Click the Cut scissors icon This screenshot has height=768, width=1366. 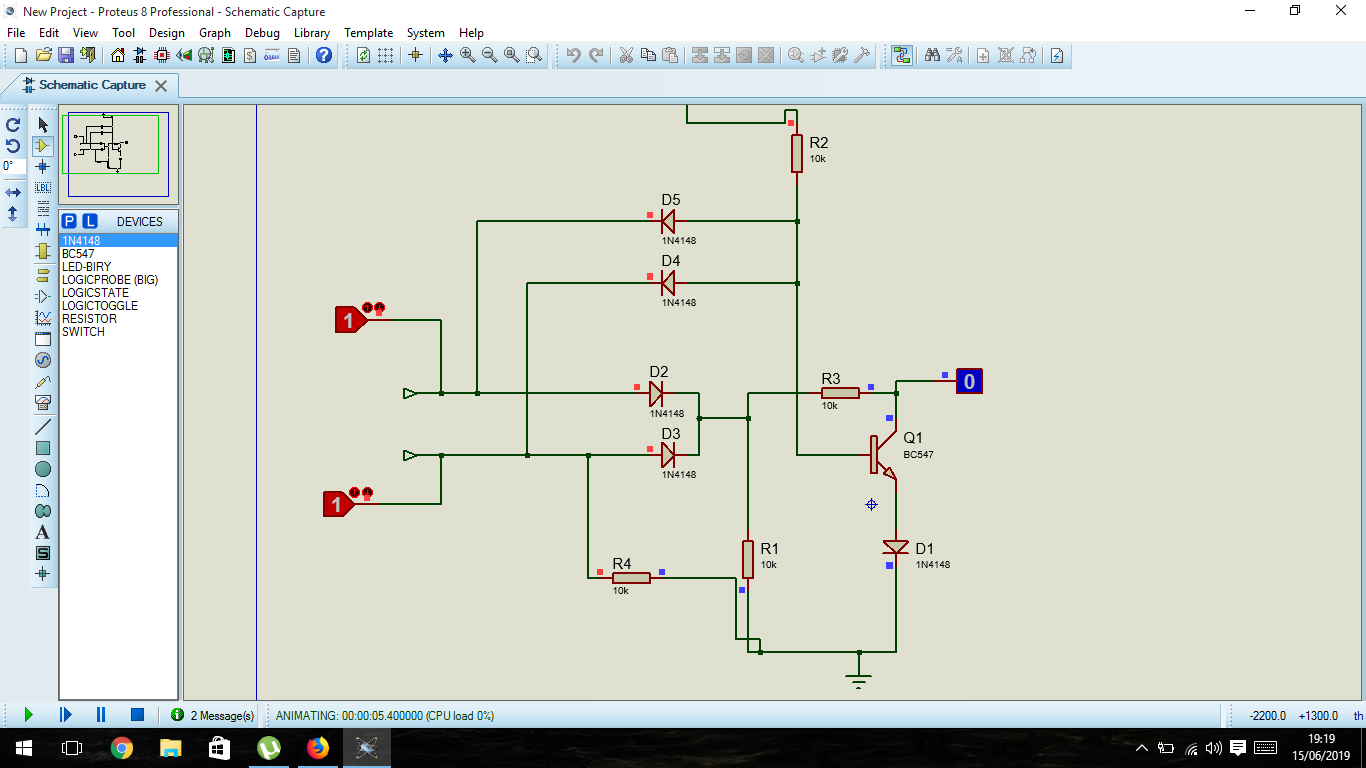click(x=626, y=55)
